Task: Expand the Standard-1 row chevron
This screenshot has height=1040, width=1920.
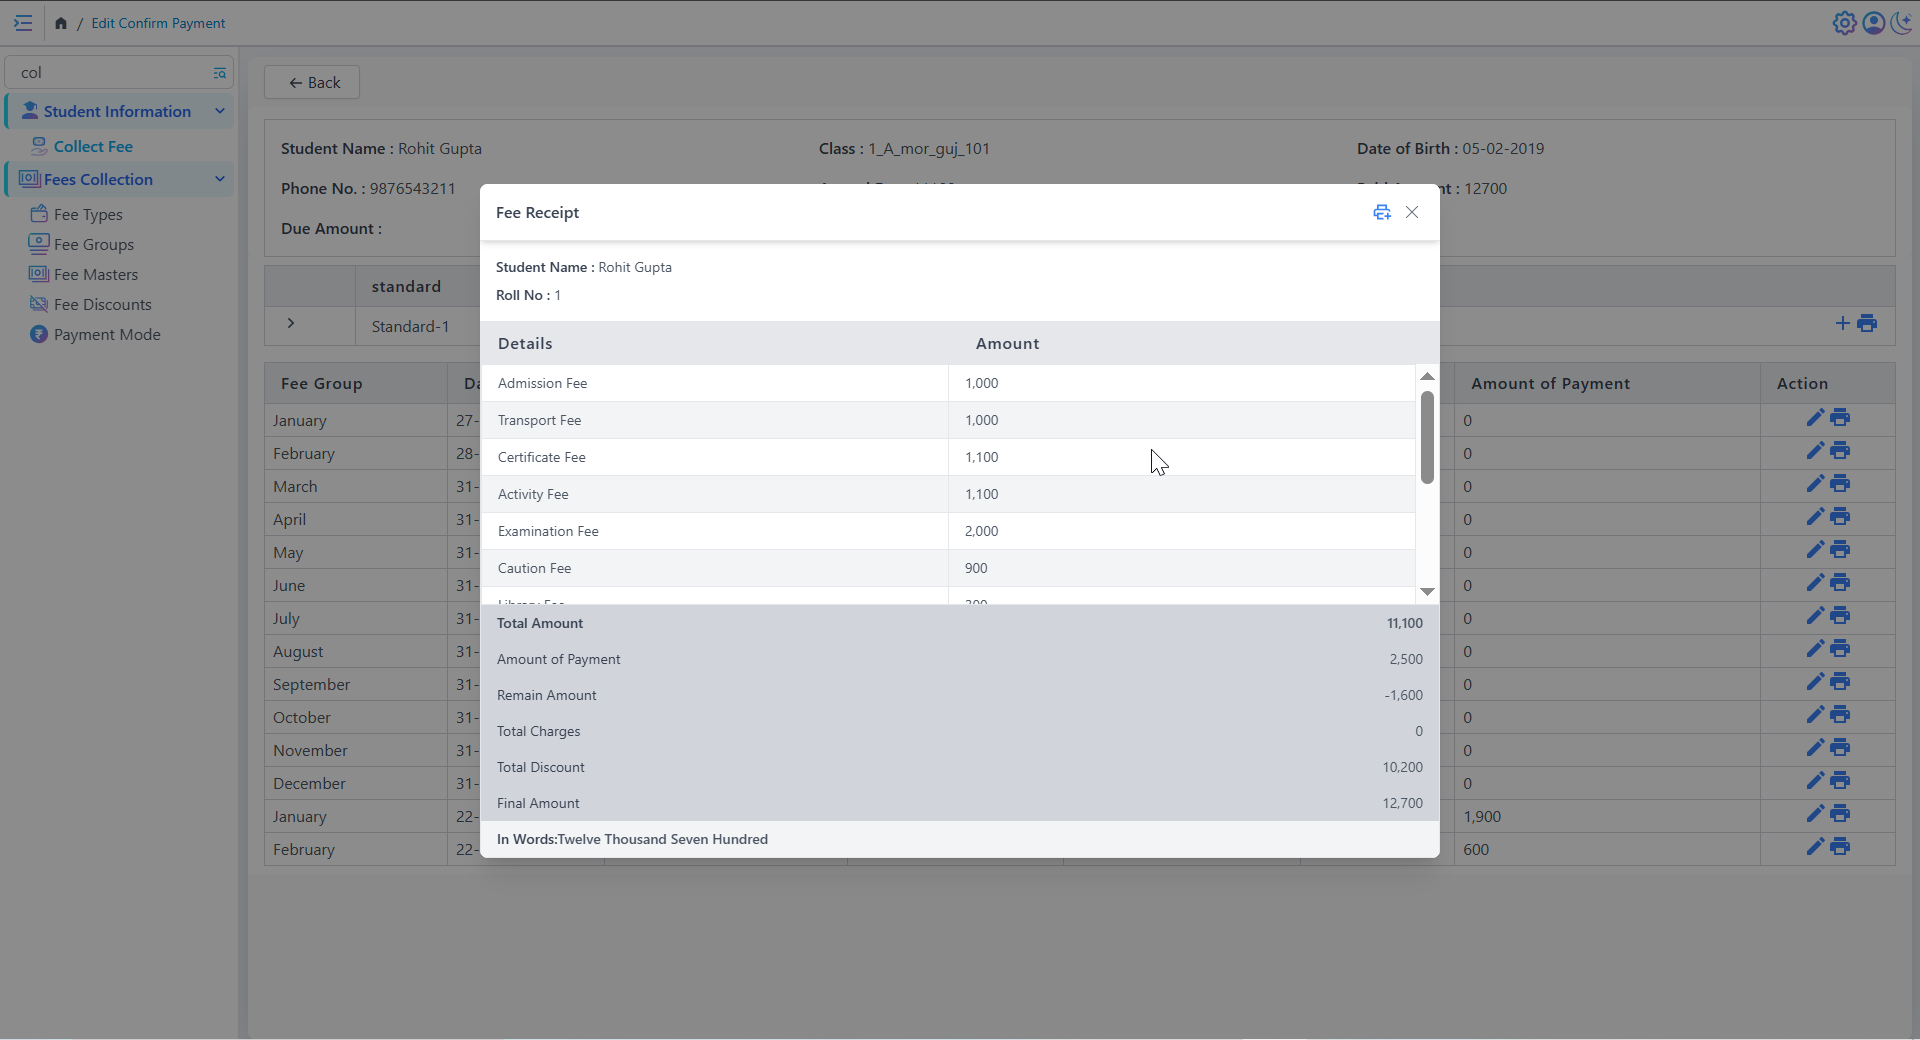Action: click(x=291, y=323)
